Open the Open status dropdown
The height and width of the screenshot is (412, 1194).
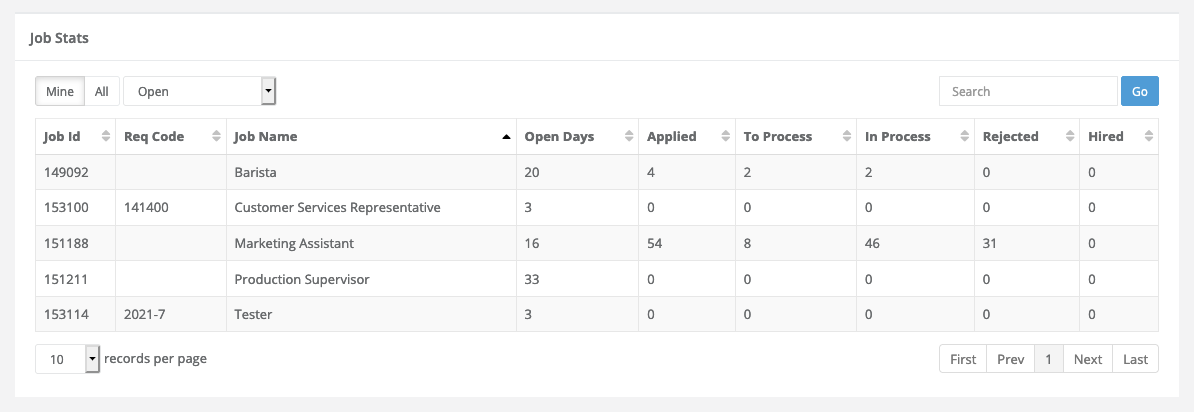pos(200,91)
